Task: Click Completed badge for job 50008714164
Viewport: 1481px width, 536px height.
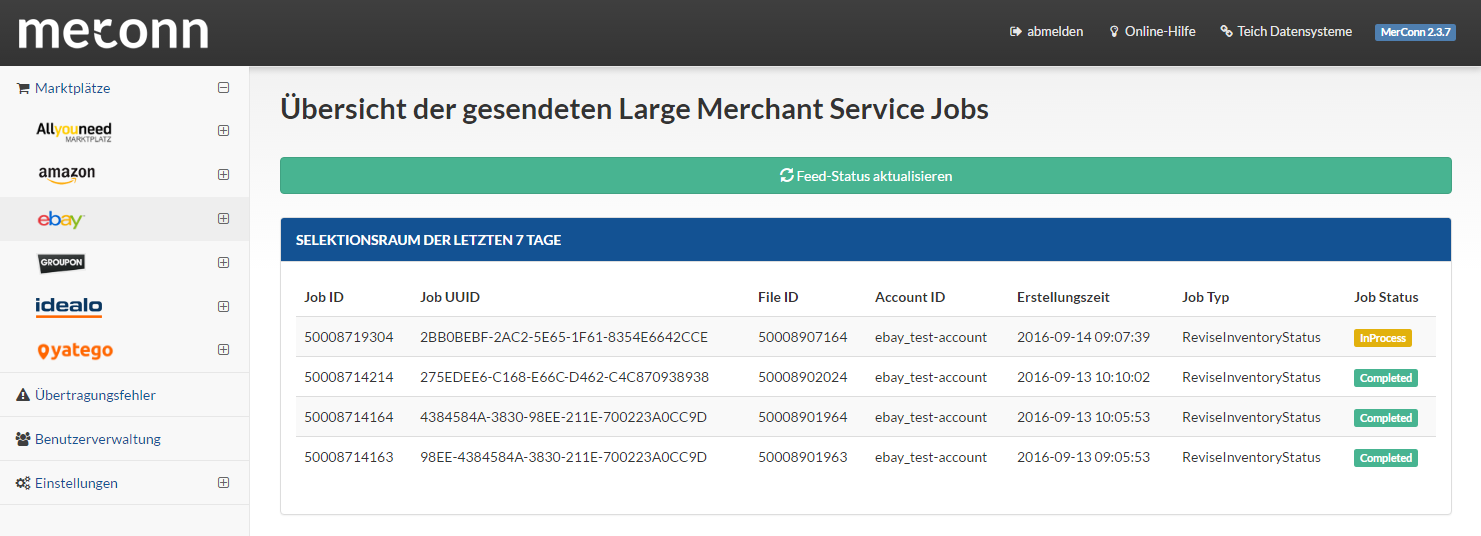Action: point(1386,418)
